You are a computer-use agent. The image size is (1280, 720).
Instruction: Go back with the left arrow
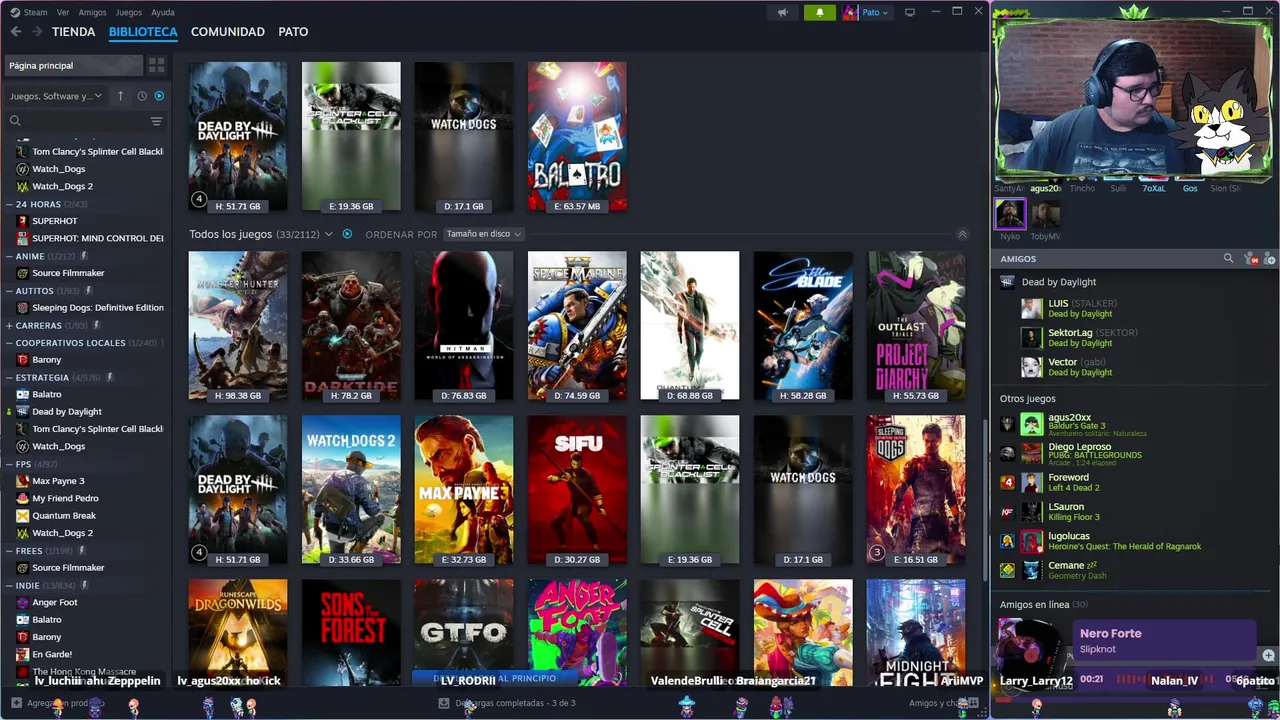[16, 32]
